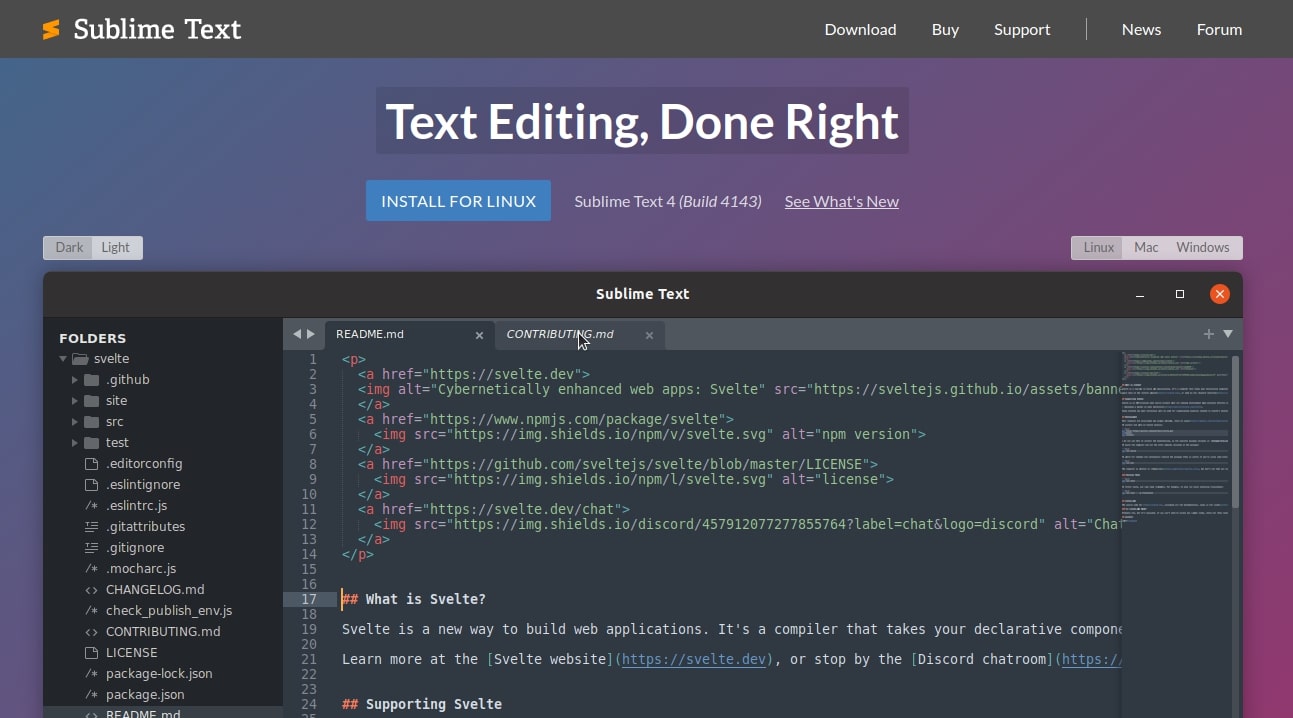1293x718 pixels.
Task: Collapse the svelte root folder
Action: coord(63,359)
